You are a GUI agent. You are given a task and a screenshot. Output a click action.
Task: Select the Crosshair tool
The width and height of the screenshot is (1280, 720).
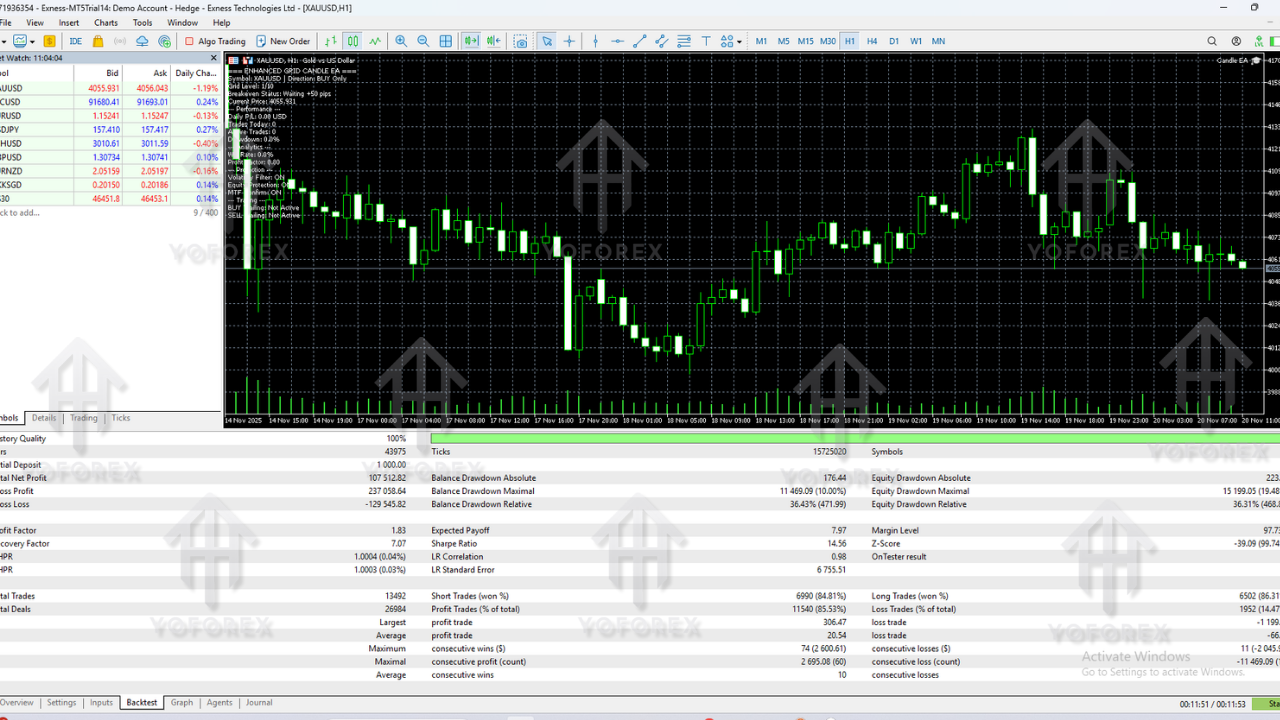[x=569, y=41]
